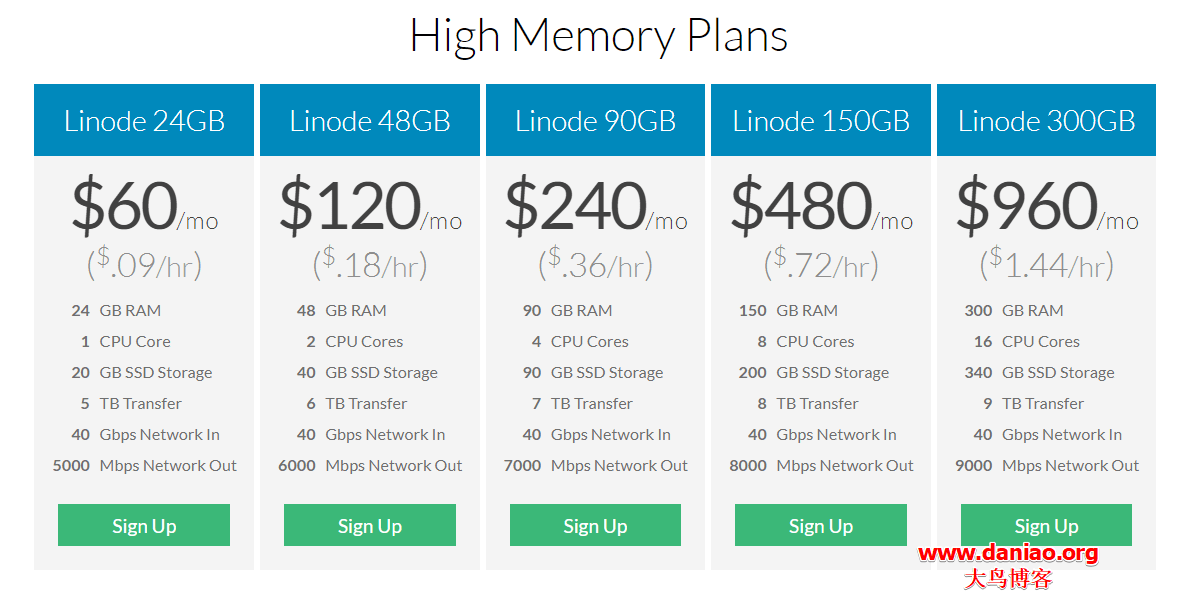
Task: Choose Sign Up for Linode 150GB
Action: (820, 526)
